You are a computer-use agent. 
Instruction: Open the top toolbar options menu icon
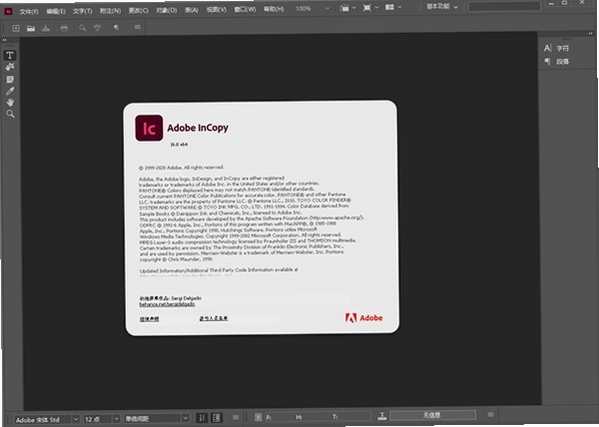(x=138, y=27)
